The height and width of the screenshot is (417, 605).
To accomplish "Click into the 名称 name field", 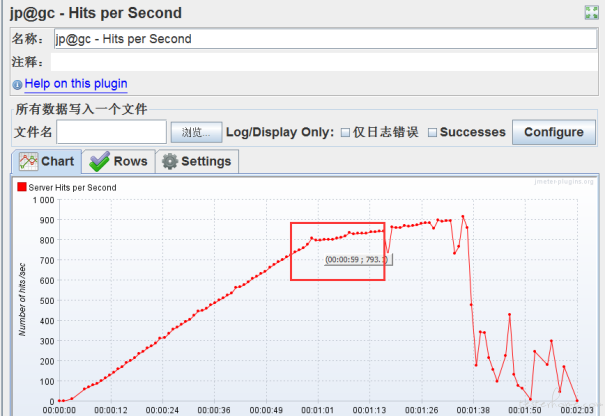I will coord(320,39).
